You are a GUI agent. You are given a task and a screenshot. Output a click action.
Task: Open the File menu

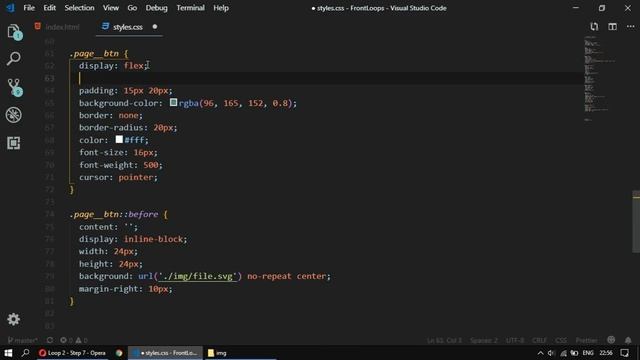tap(29, 8)
